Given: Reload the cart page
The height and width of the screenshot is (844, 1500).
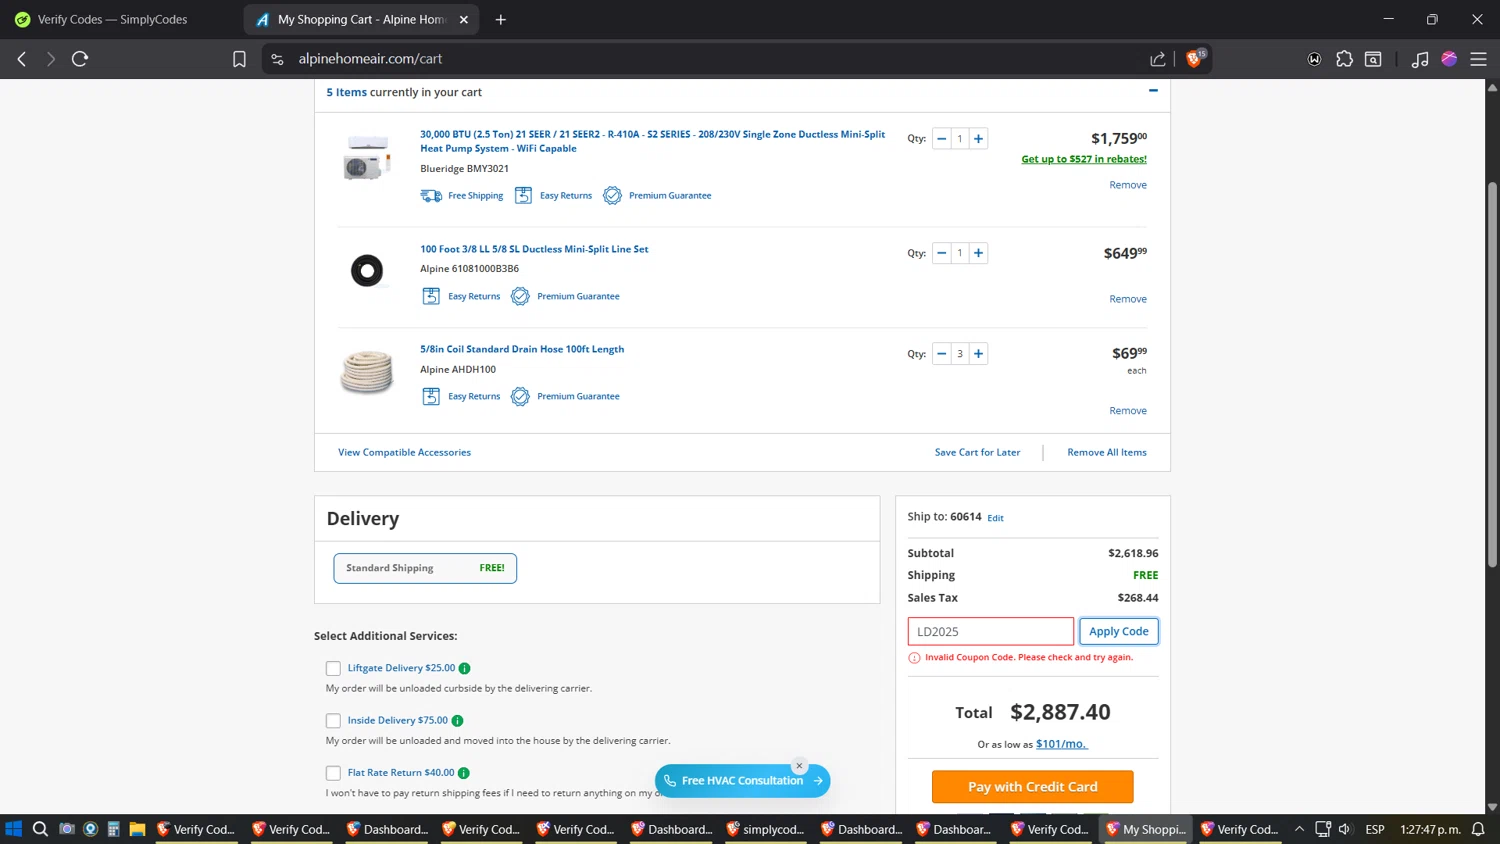Looking at the screenshot, I should [x=80, y=59].
